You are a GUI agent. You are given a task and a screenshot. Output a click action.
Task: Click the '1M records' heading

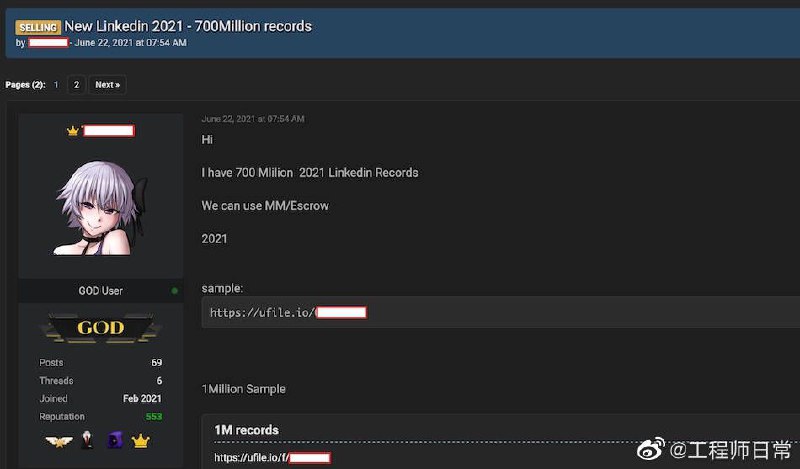click(x=246, y=430)
